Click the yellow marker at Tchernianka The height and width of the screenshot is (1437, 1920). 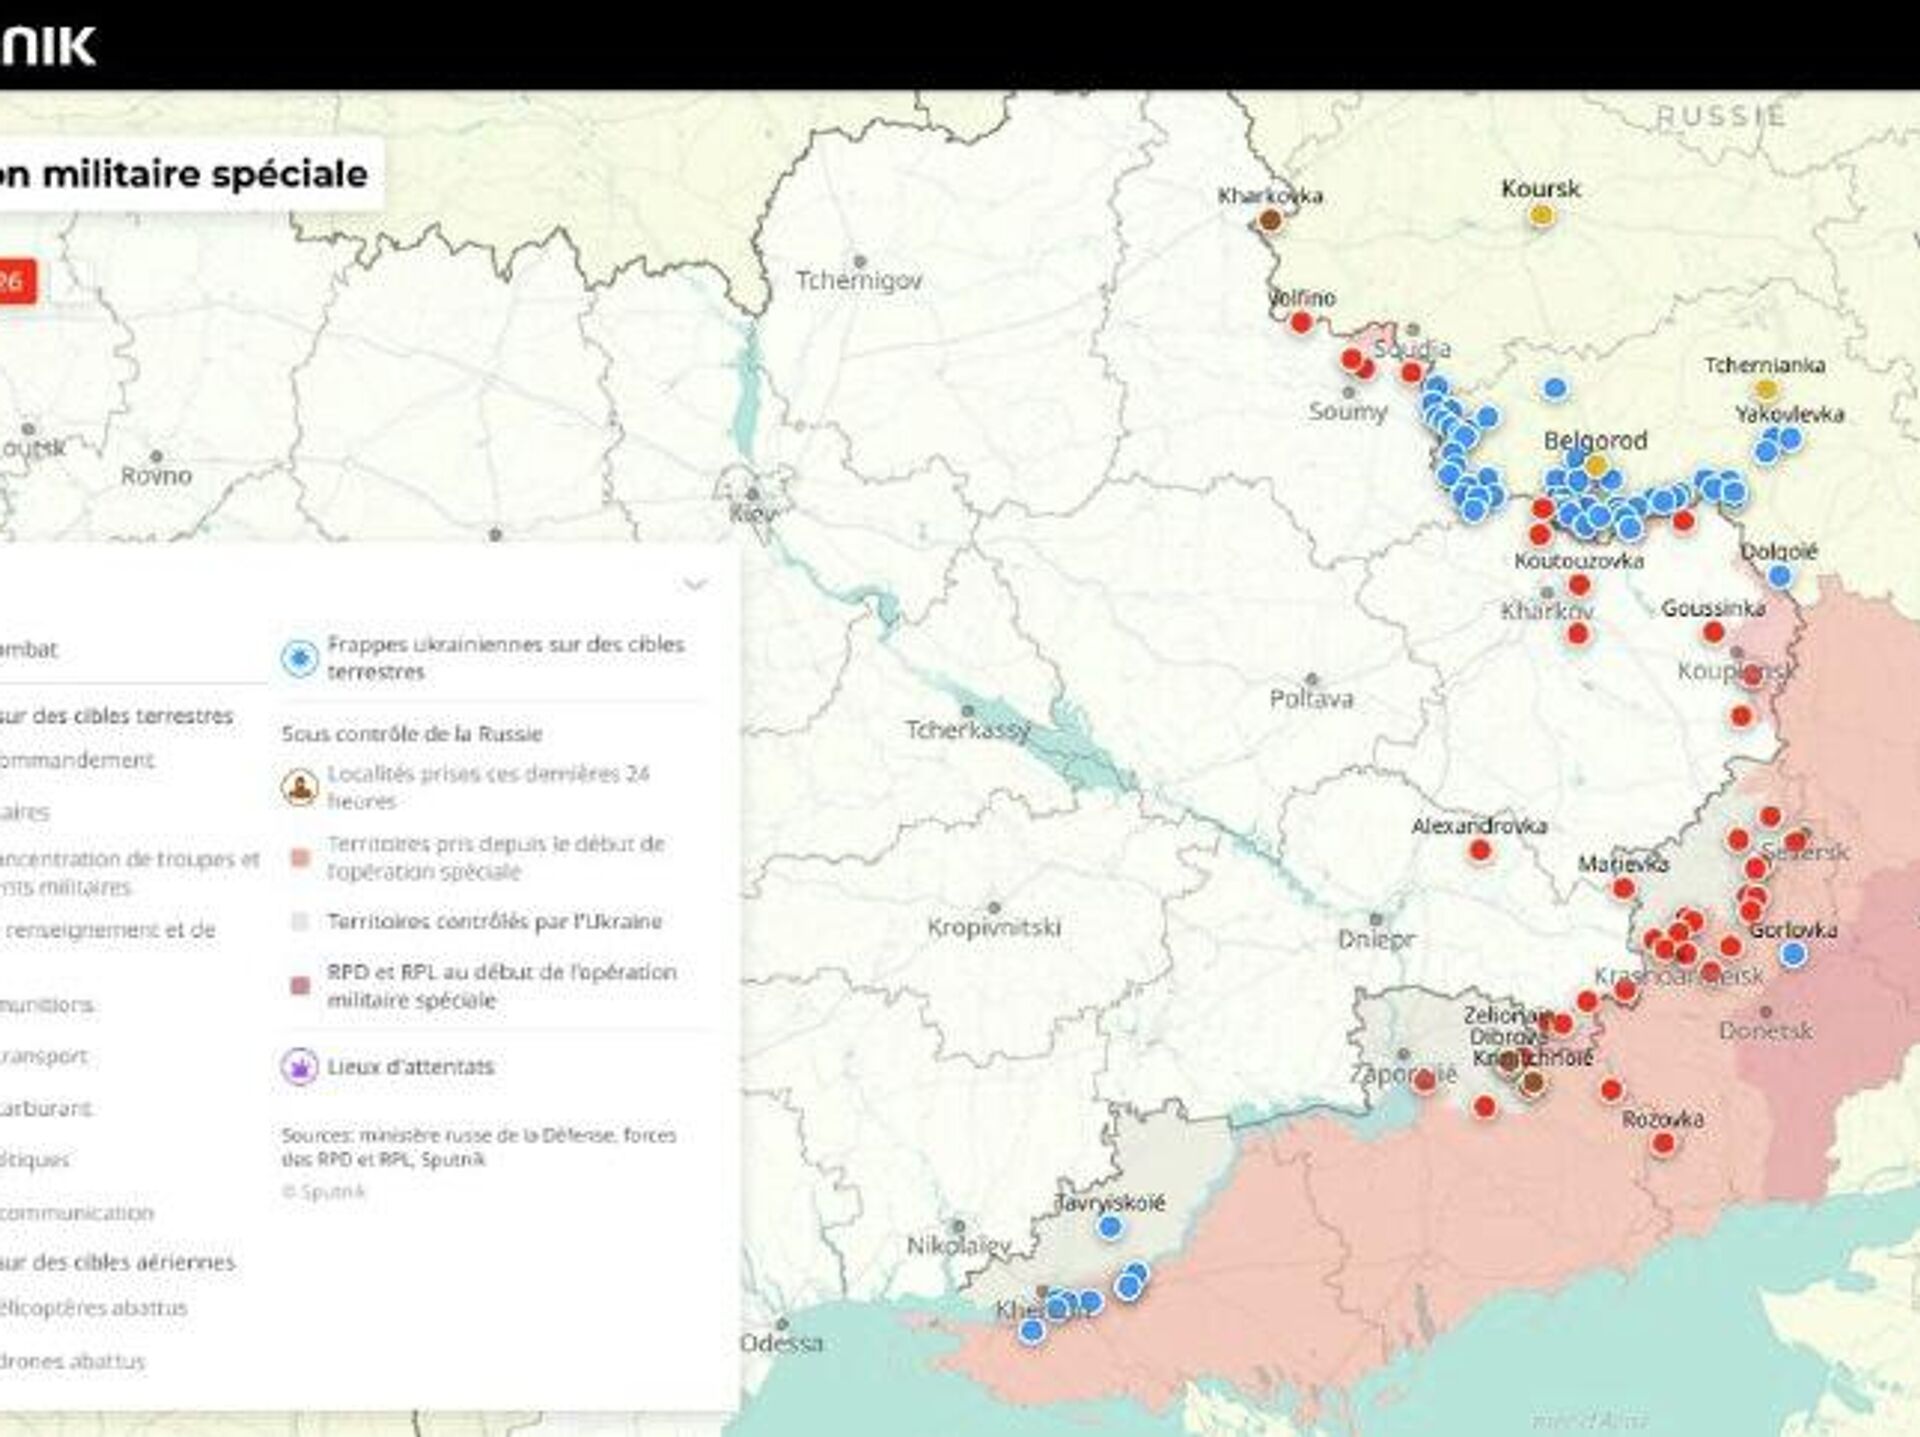coord(1766,390)
